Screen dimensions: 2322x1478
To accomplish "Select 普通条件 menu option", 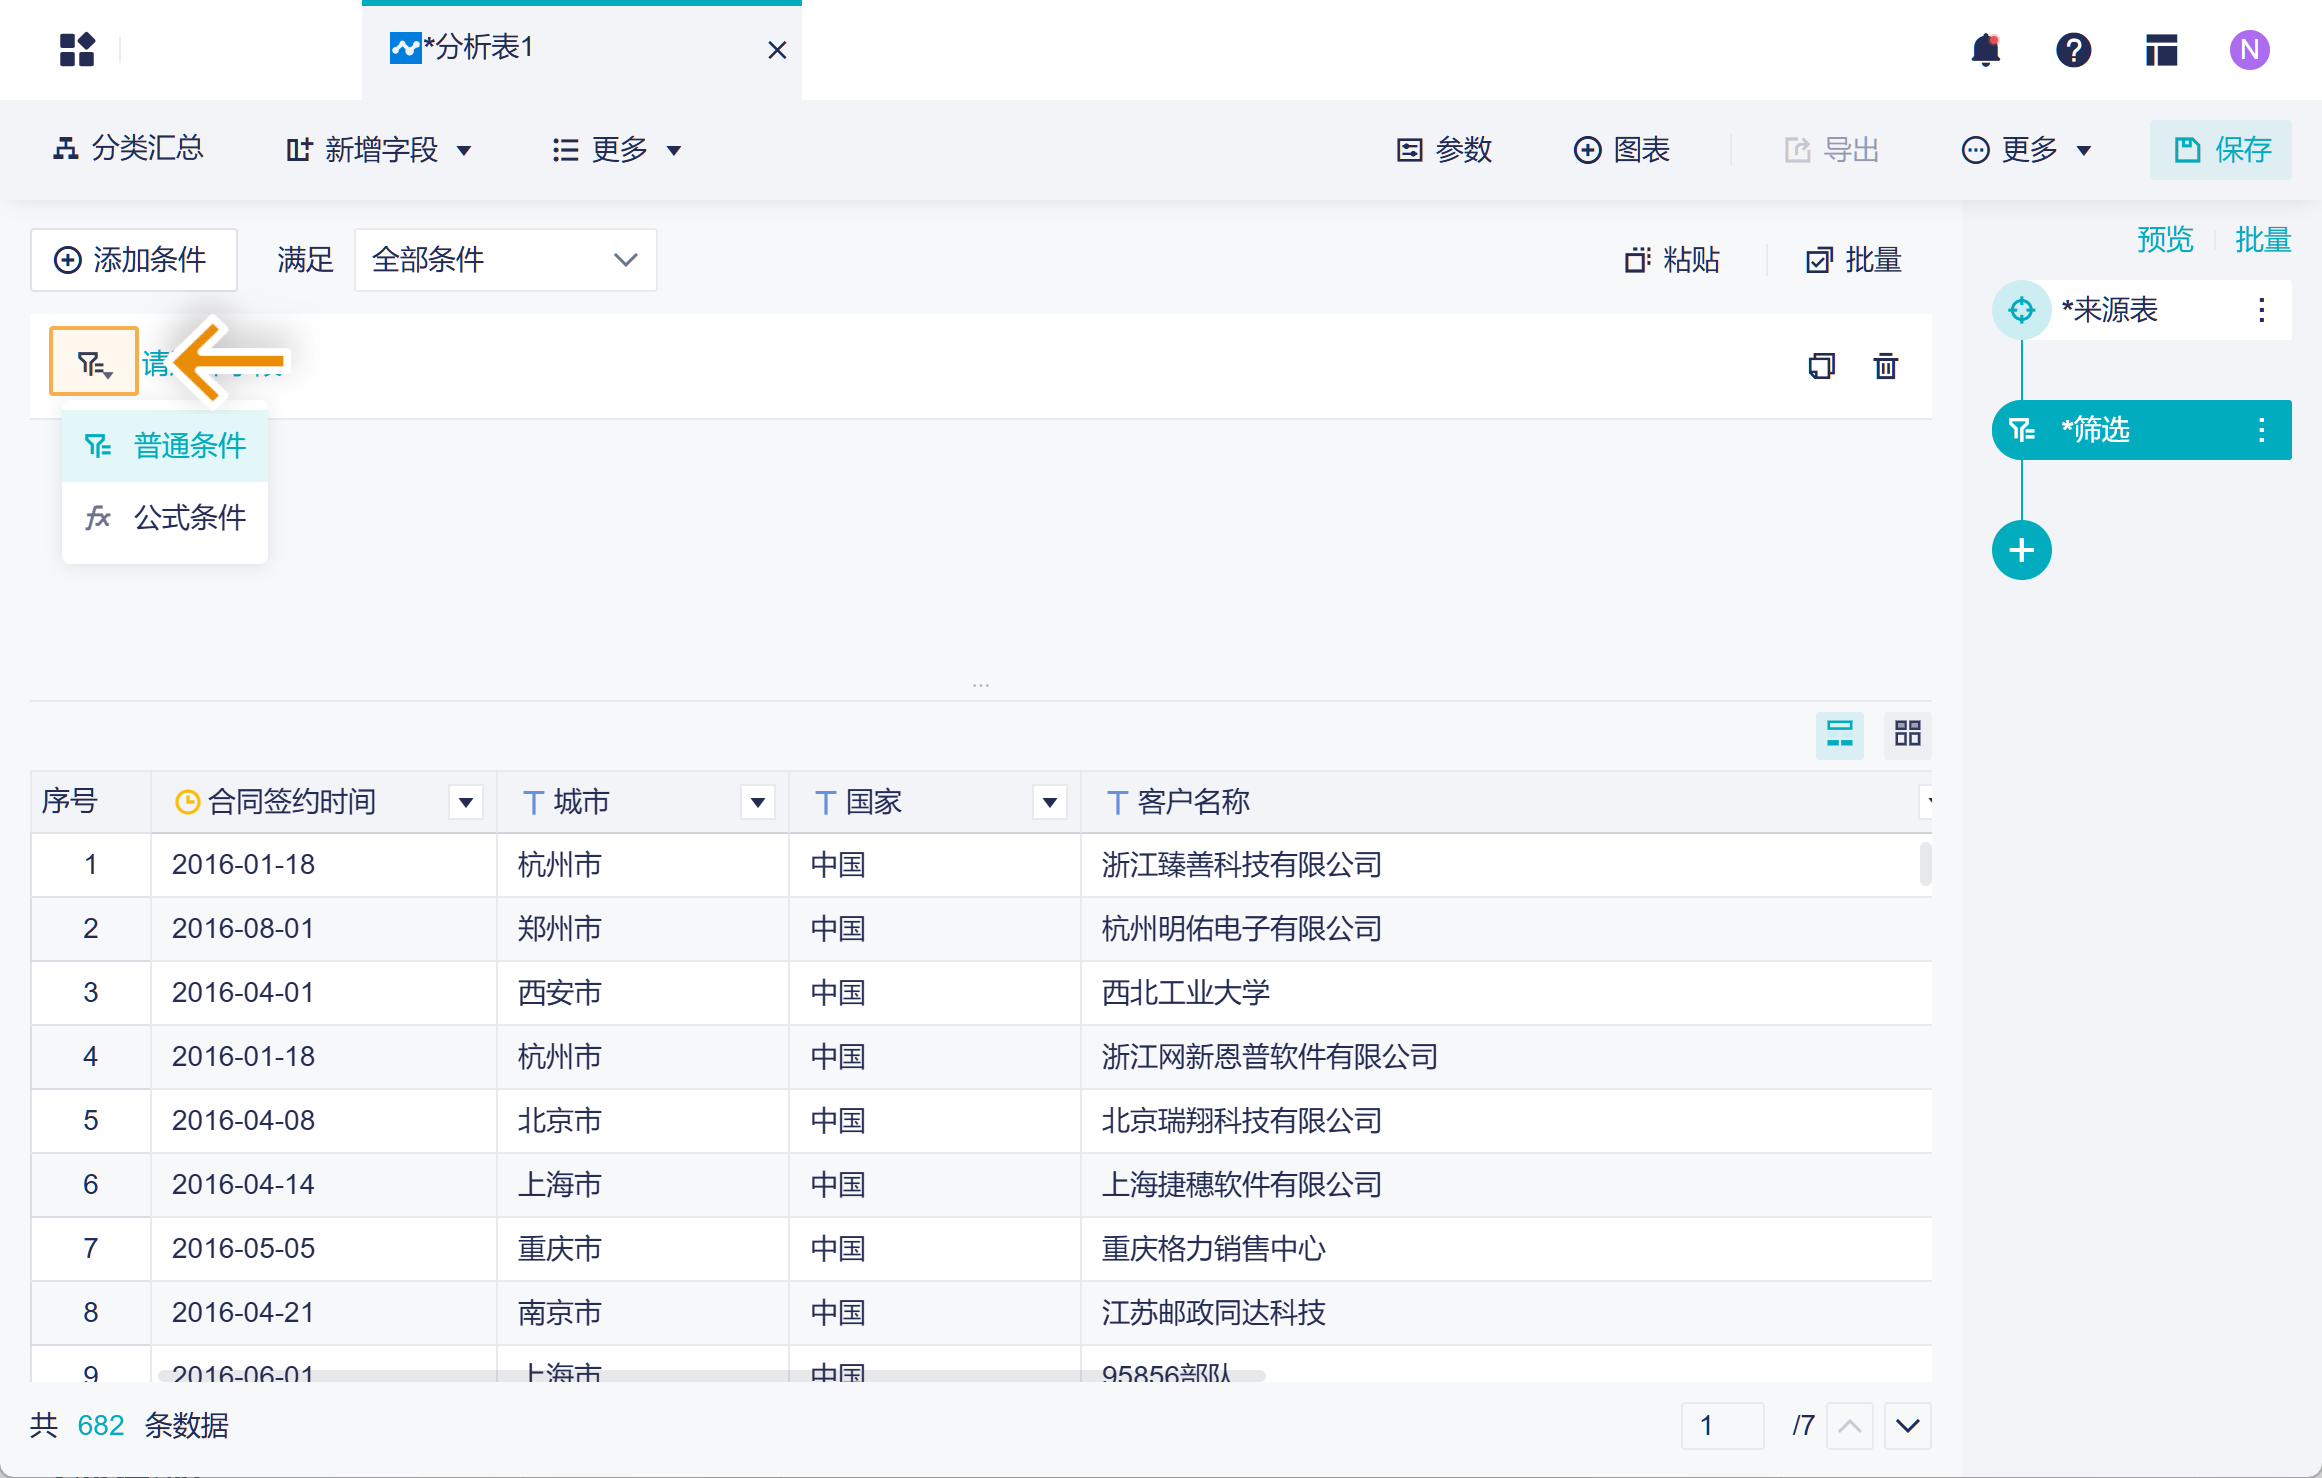I will [x=165, y=446].
